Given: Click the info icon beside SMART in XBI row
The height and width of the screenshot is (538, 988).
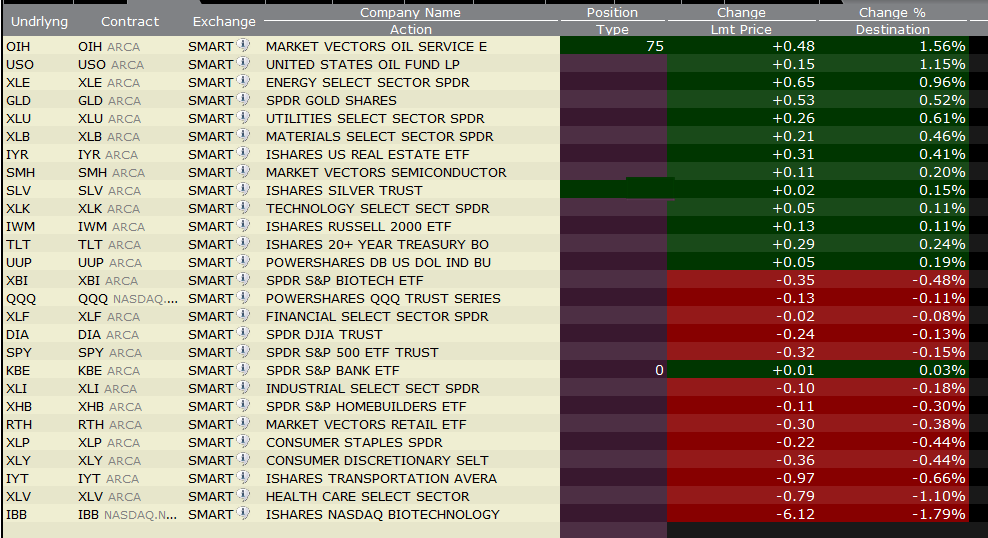Looking at the screenshot, I should click(243, 280).
